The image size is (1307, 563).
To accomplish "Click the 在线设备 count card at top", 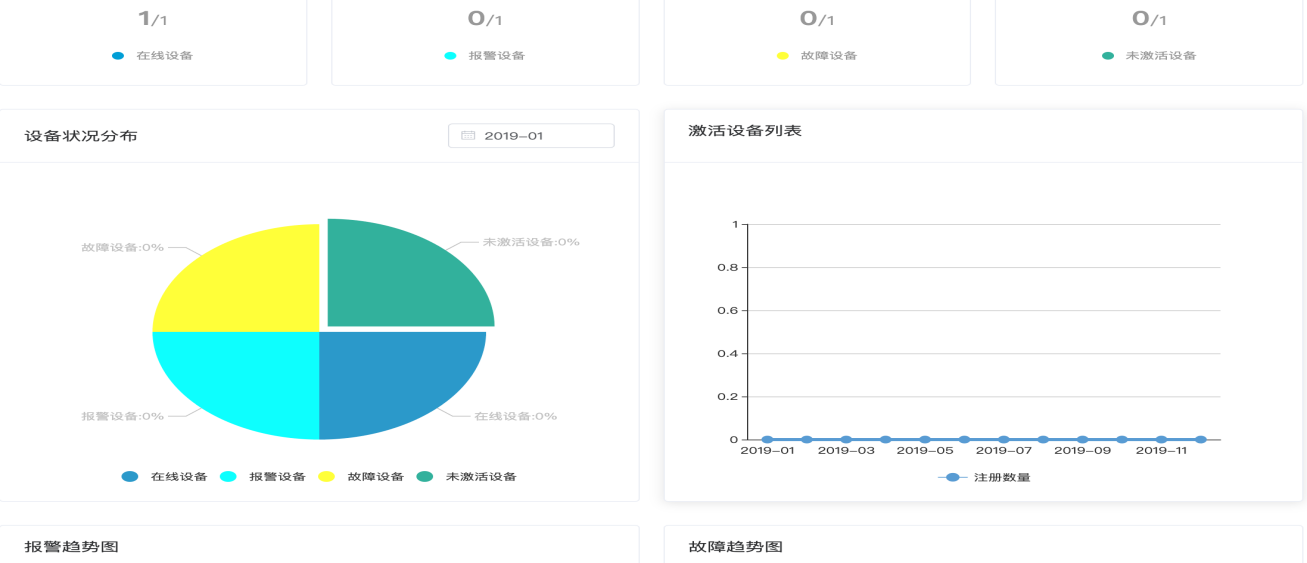I will pyautogui.click(x=152, y=40).
